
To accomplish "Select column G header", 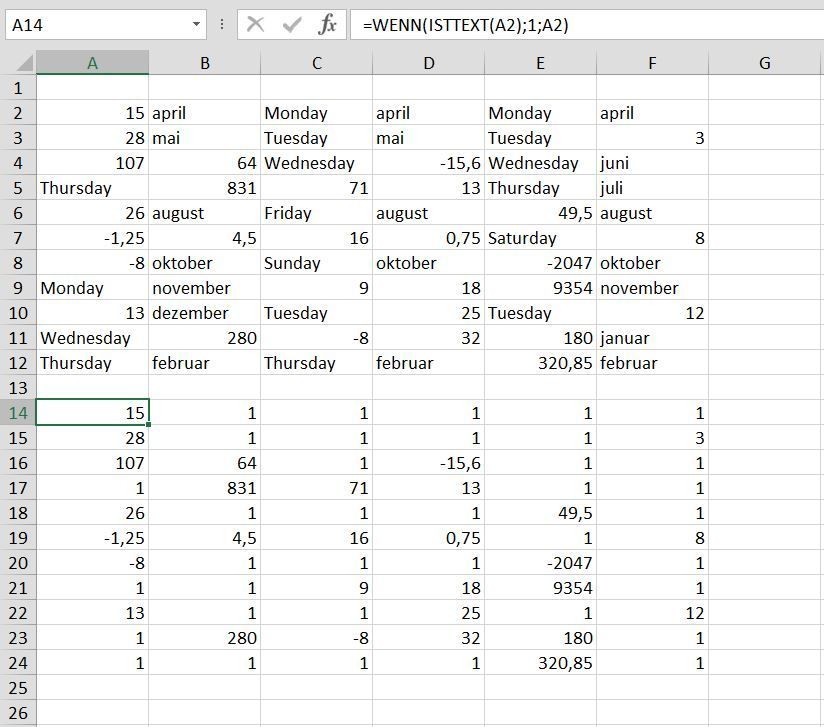I will [765, 63].
